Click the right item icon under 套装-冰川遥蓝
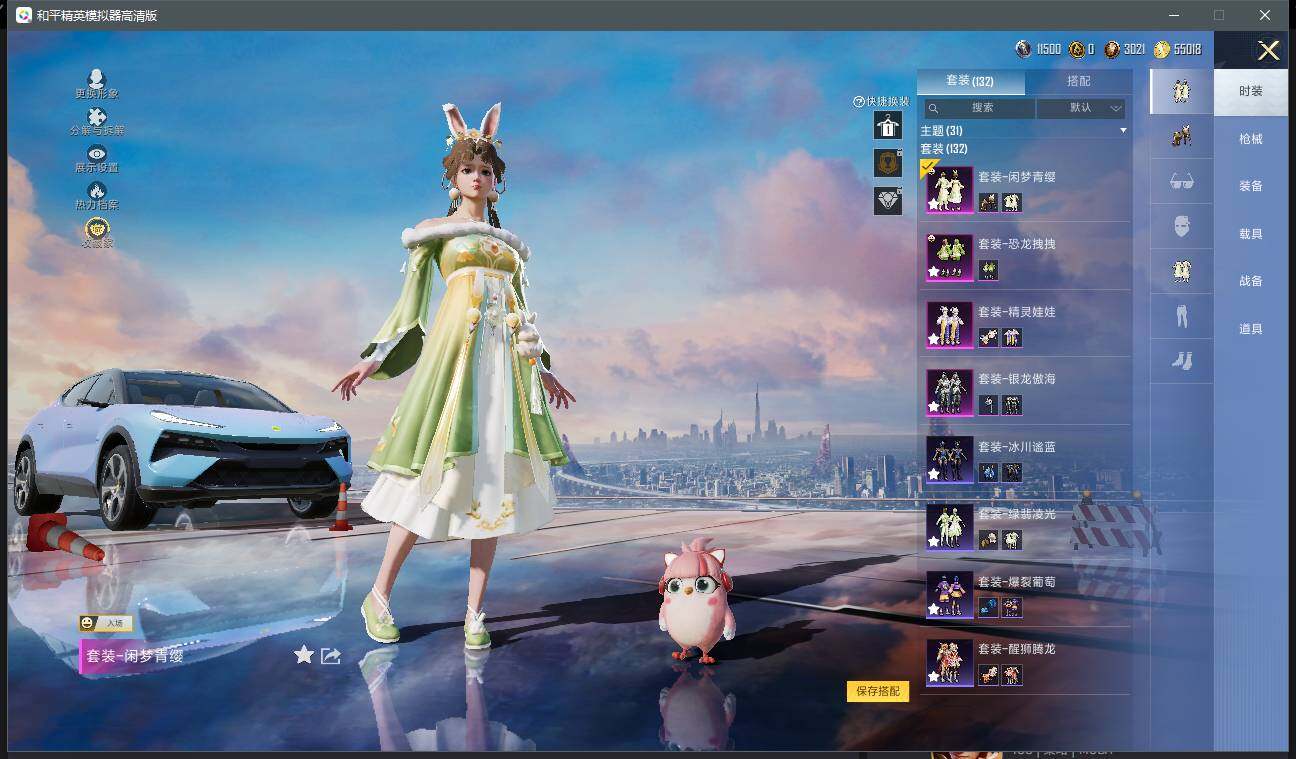Viewport: 1296px width, 759px height. [x=1012, y=473]
